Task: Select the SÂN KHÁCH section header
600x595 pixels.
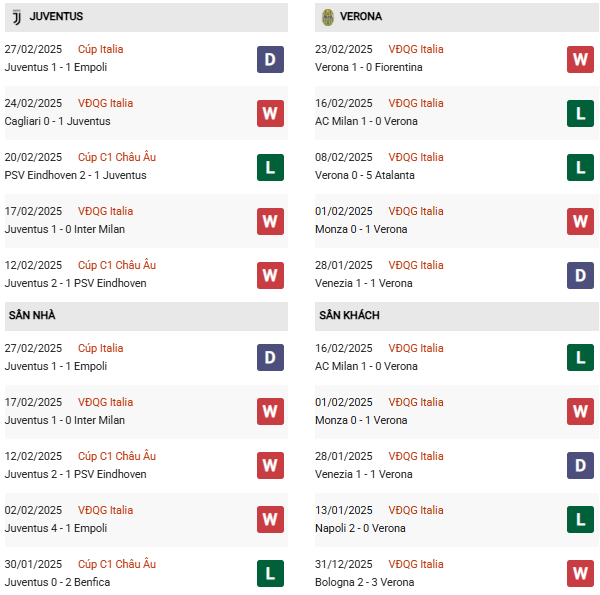Action: (349, 316)
